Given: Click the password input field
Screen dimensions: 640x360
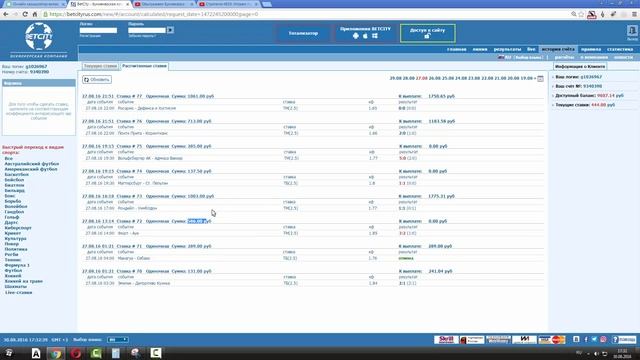Looking at the screenshot, I should (x=147, y=30).
